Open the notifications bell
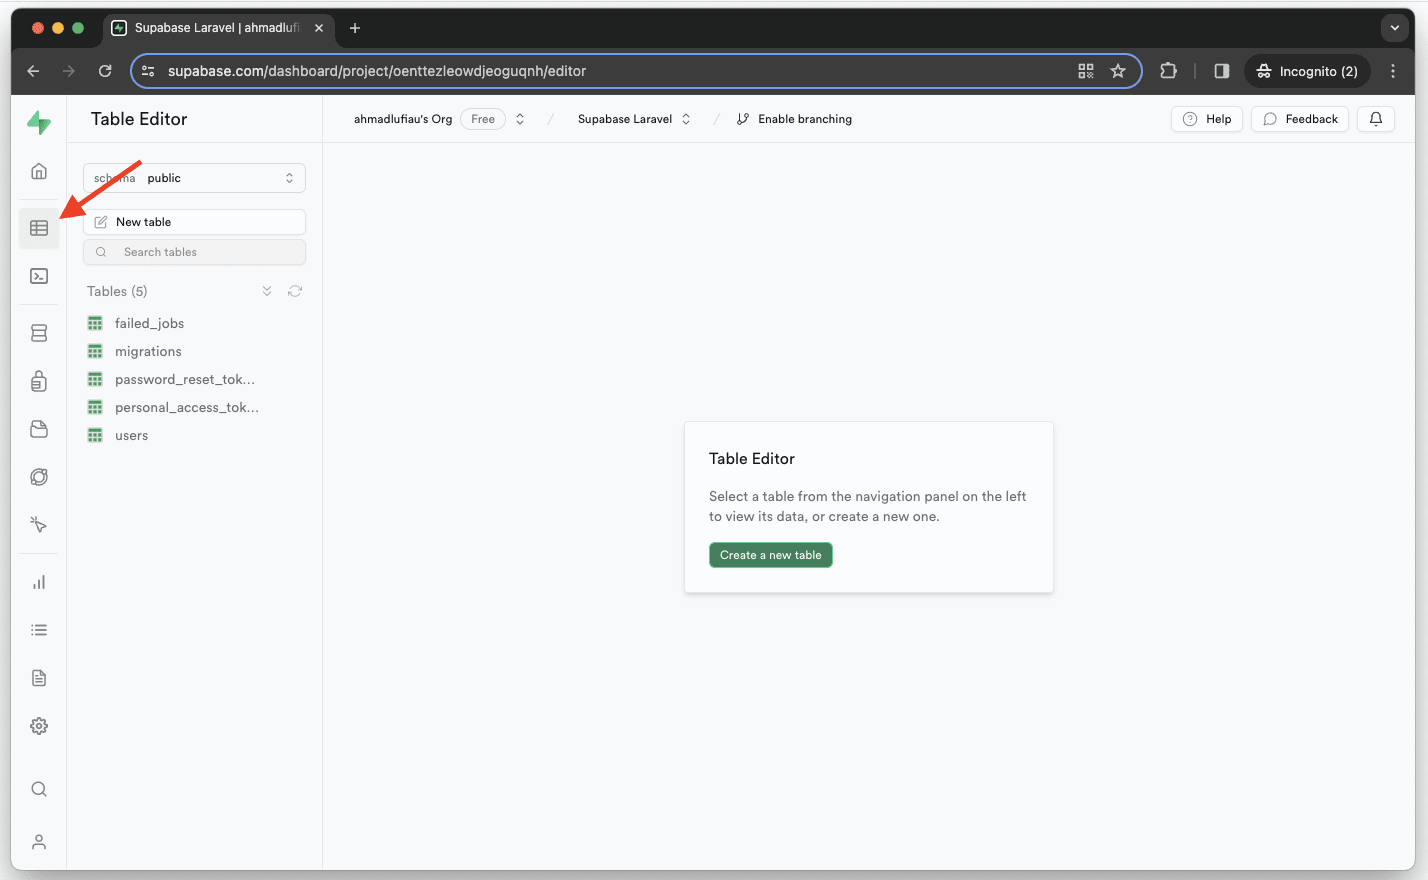 tap(1376, 119)
